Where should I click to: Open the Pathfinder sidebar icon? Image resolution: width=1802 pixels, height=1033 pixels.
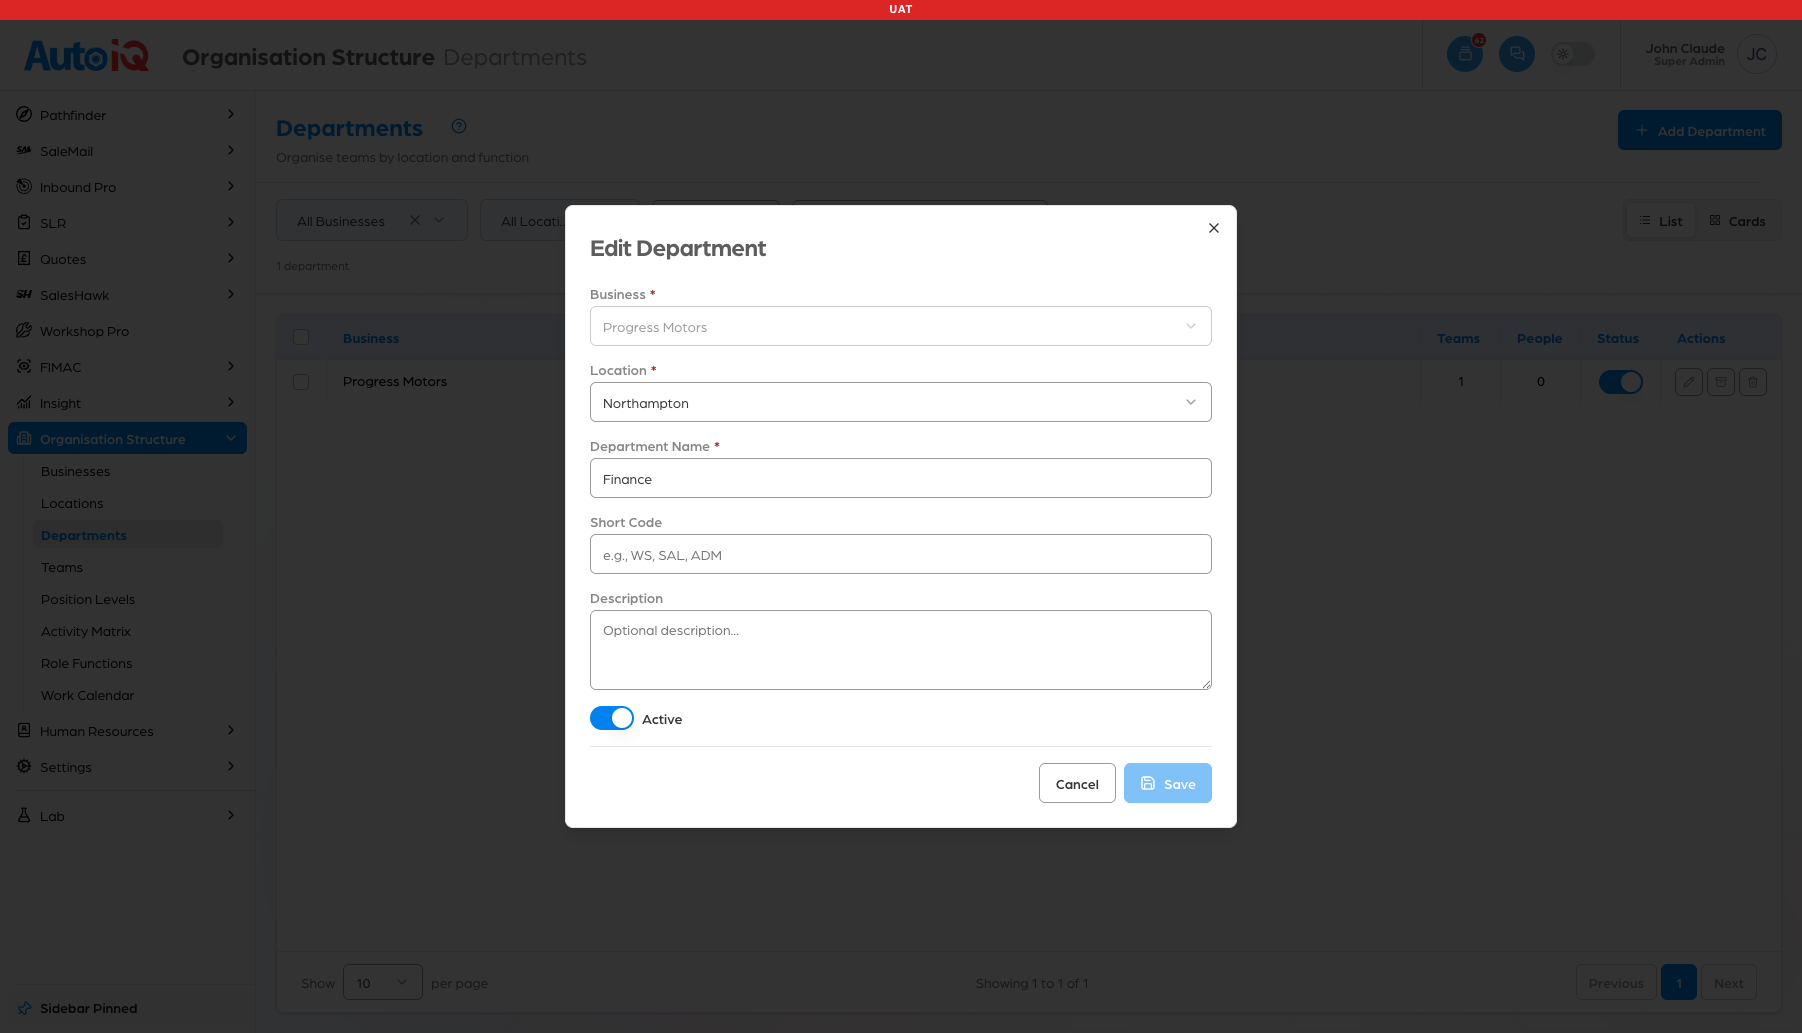click(24, 115)
